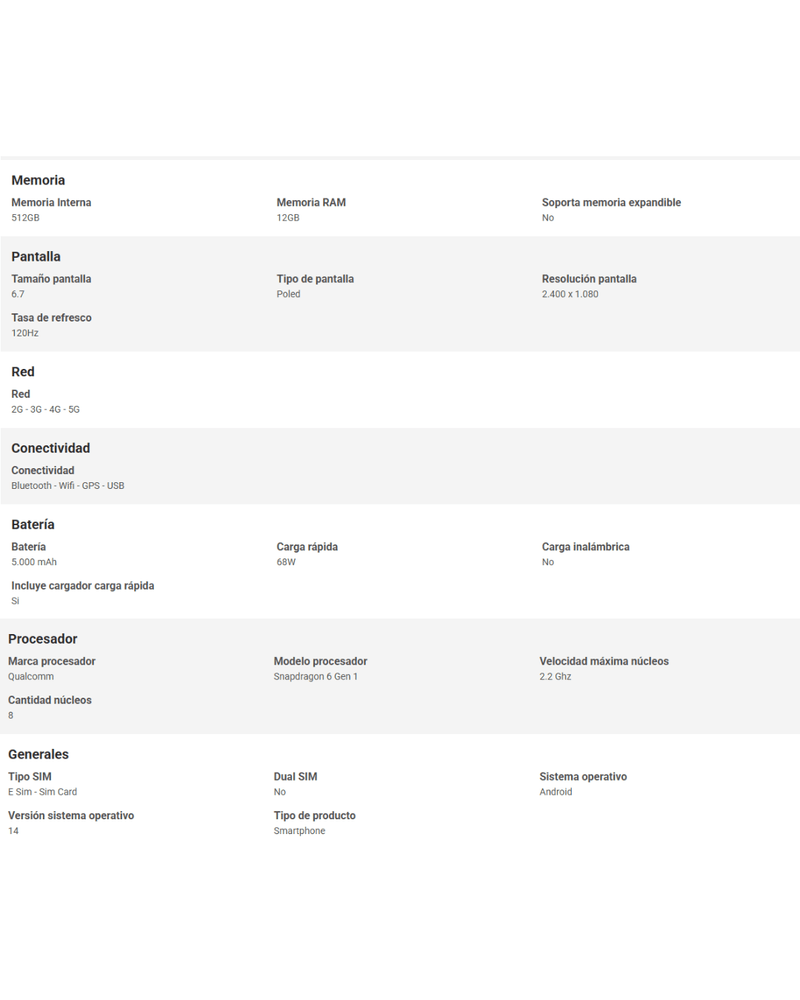Click the Carga inalámbrica label
Screen dimensions: 800x1000
coord(586,547)
